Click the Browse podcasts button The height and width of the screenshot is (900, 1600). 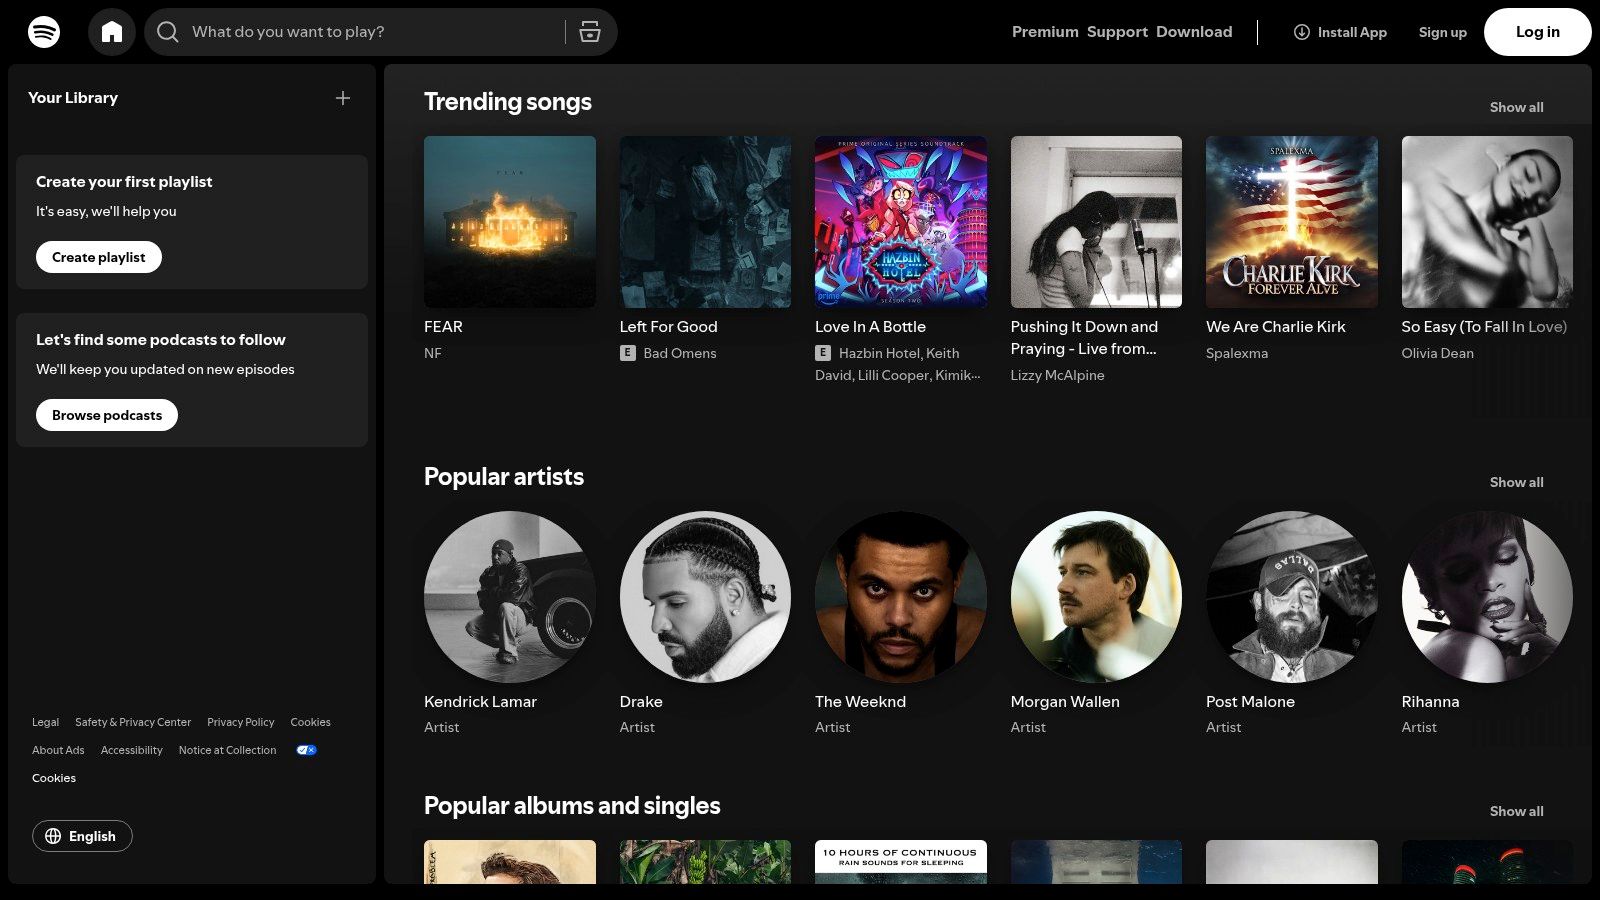(x=107, y=415)
